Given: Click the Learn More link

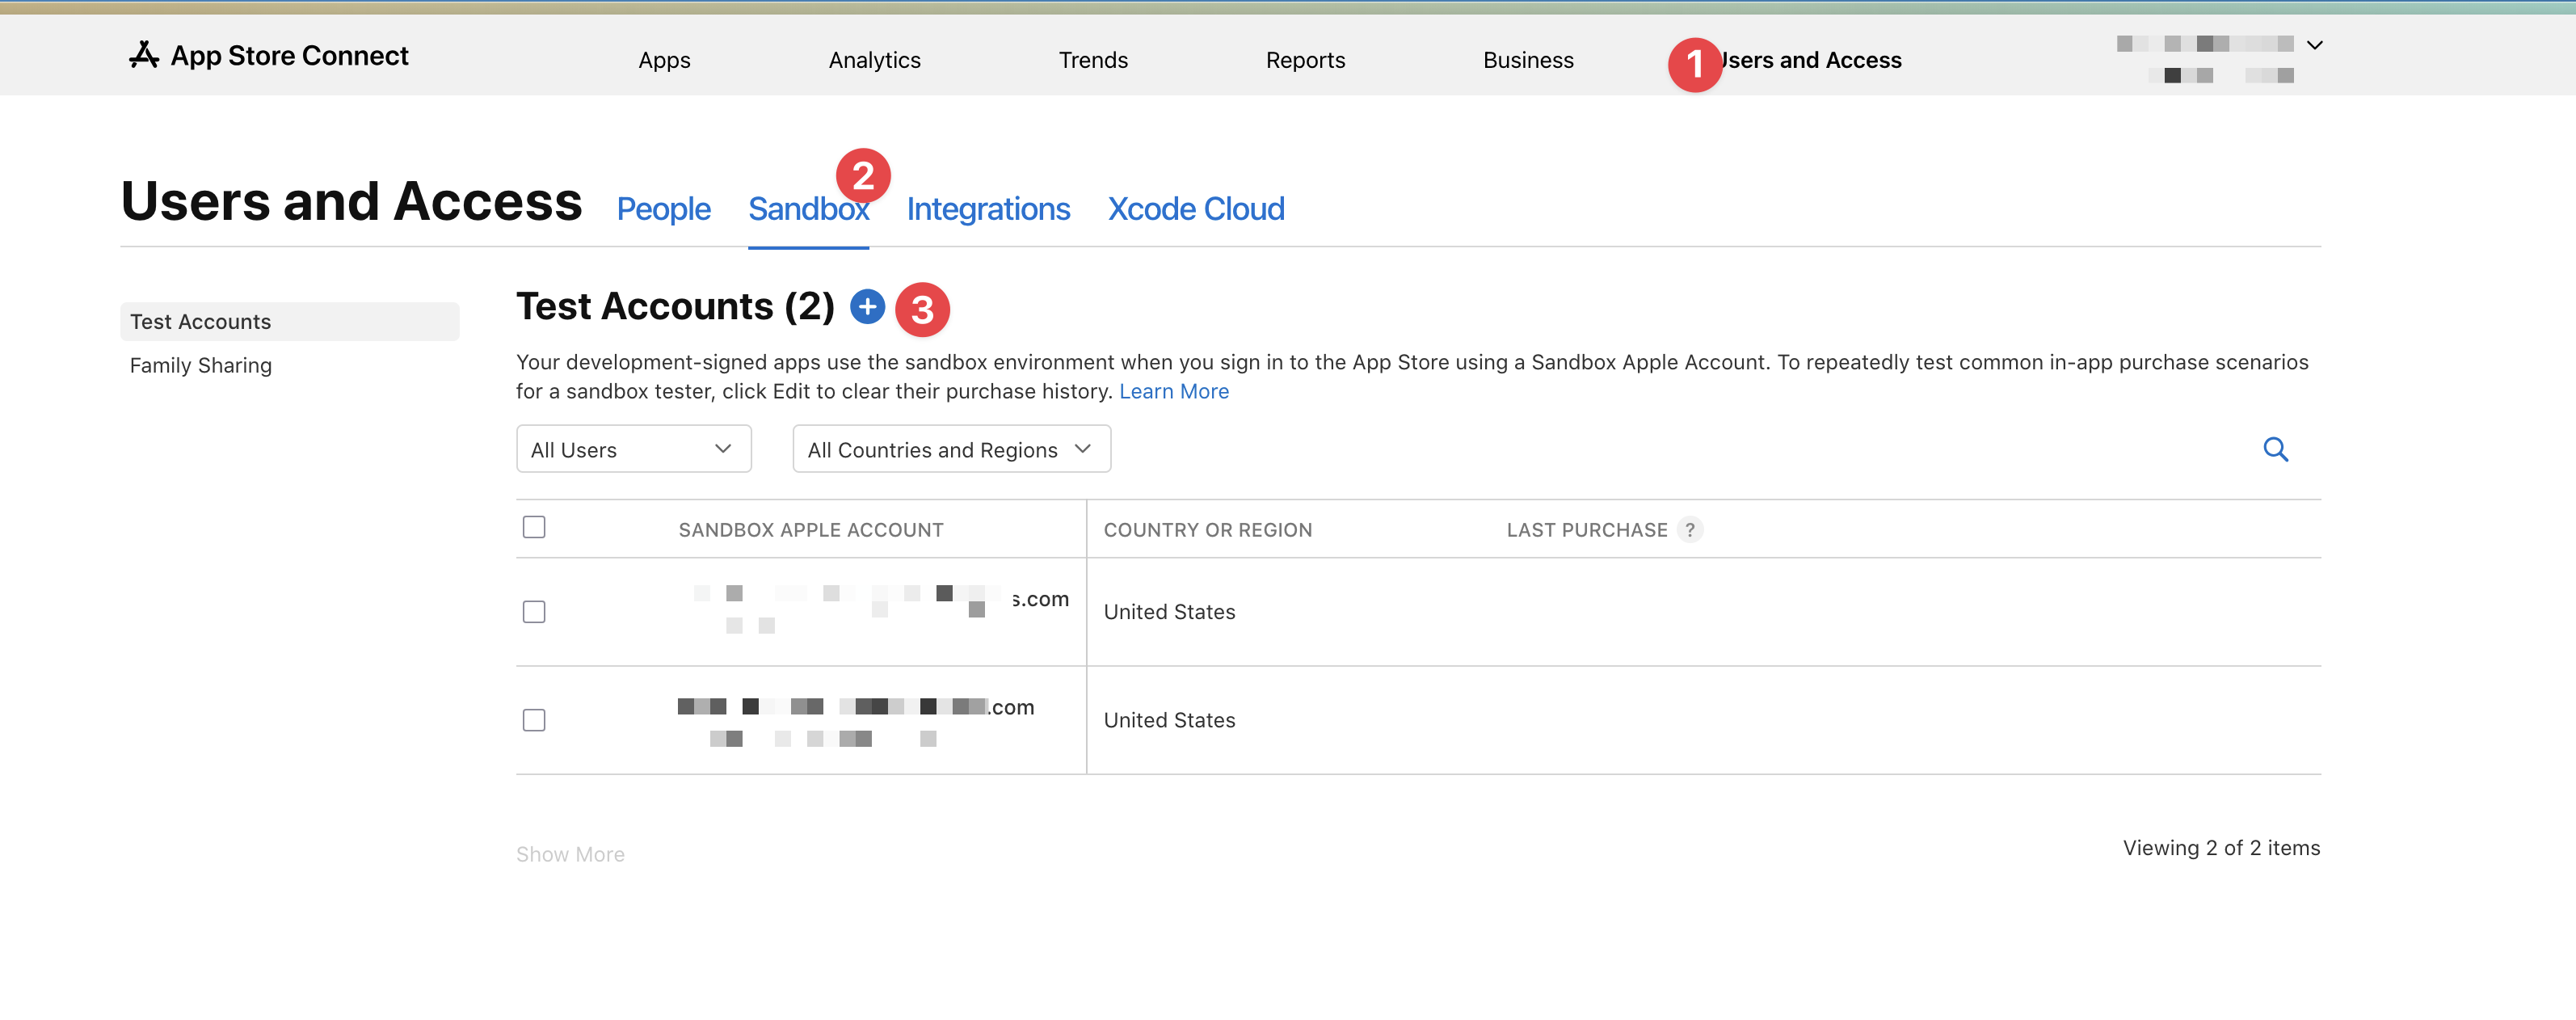Looking at the screenshot, I should 1173,391.
